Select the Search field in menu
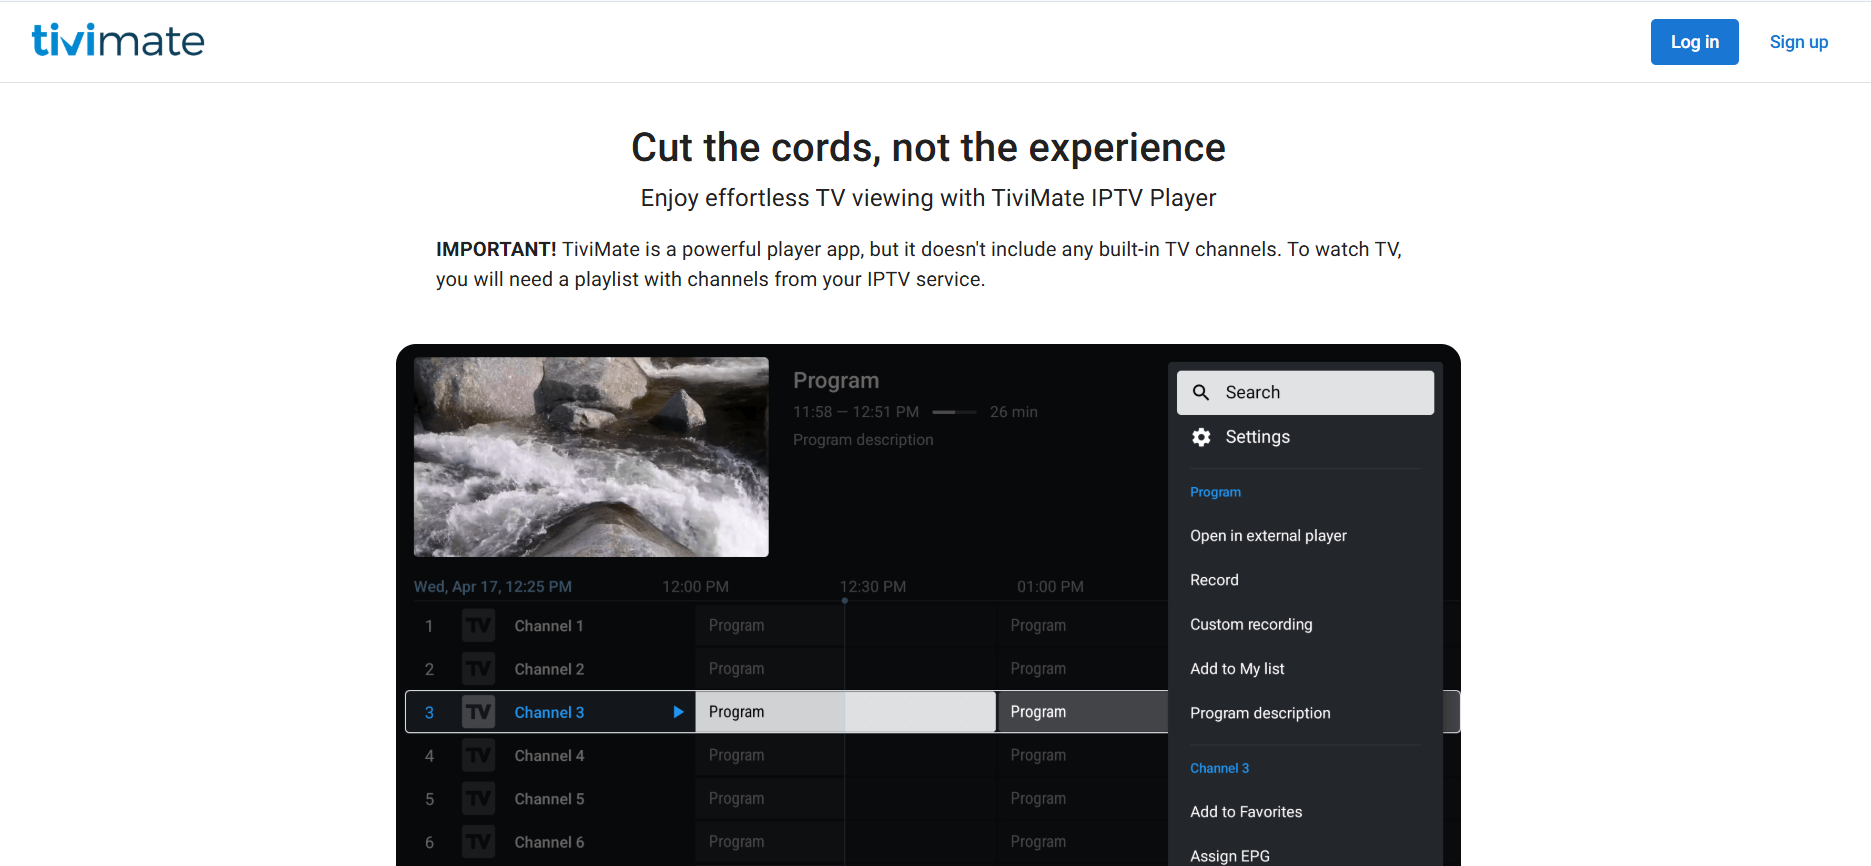This screenshot has height=866, width=1871. click(x=1305, y=392)
